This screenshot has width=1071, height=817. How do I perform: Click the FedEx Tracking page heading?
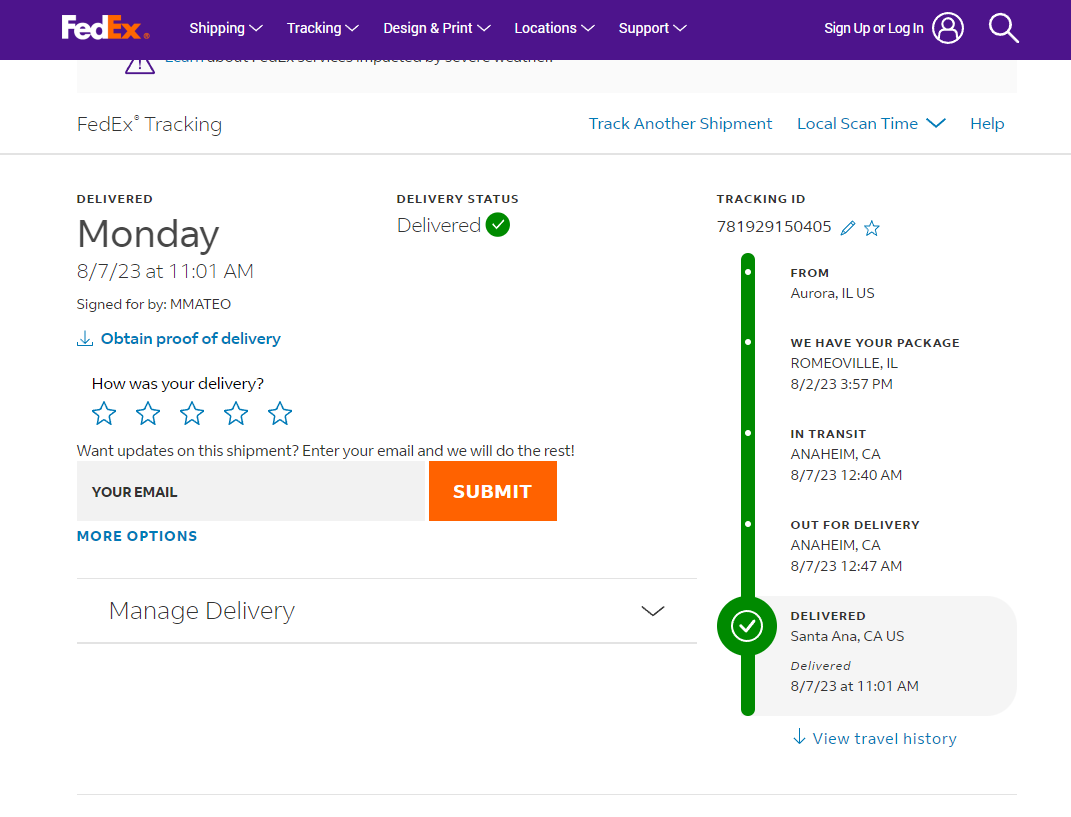[149, 124]
